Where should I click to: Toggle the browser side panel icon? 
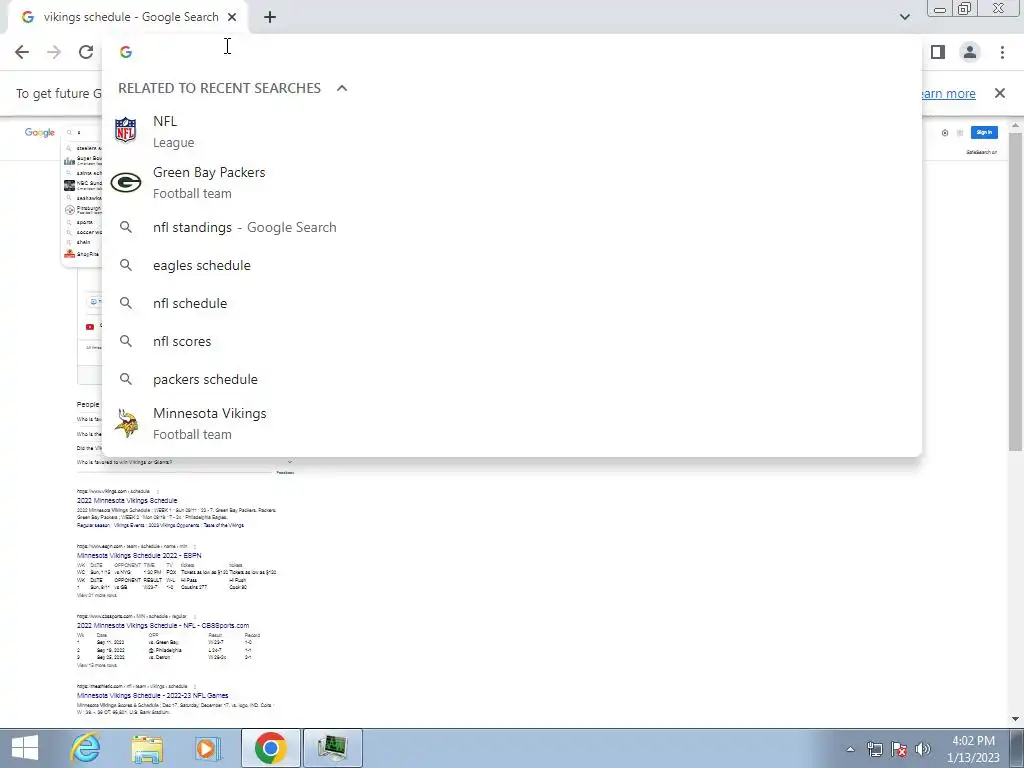click(938, 52)
